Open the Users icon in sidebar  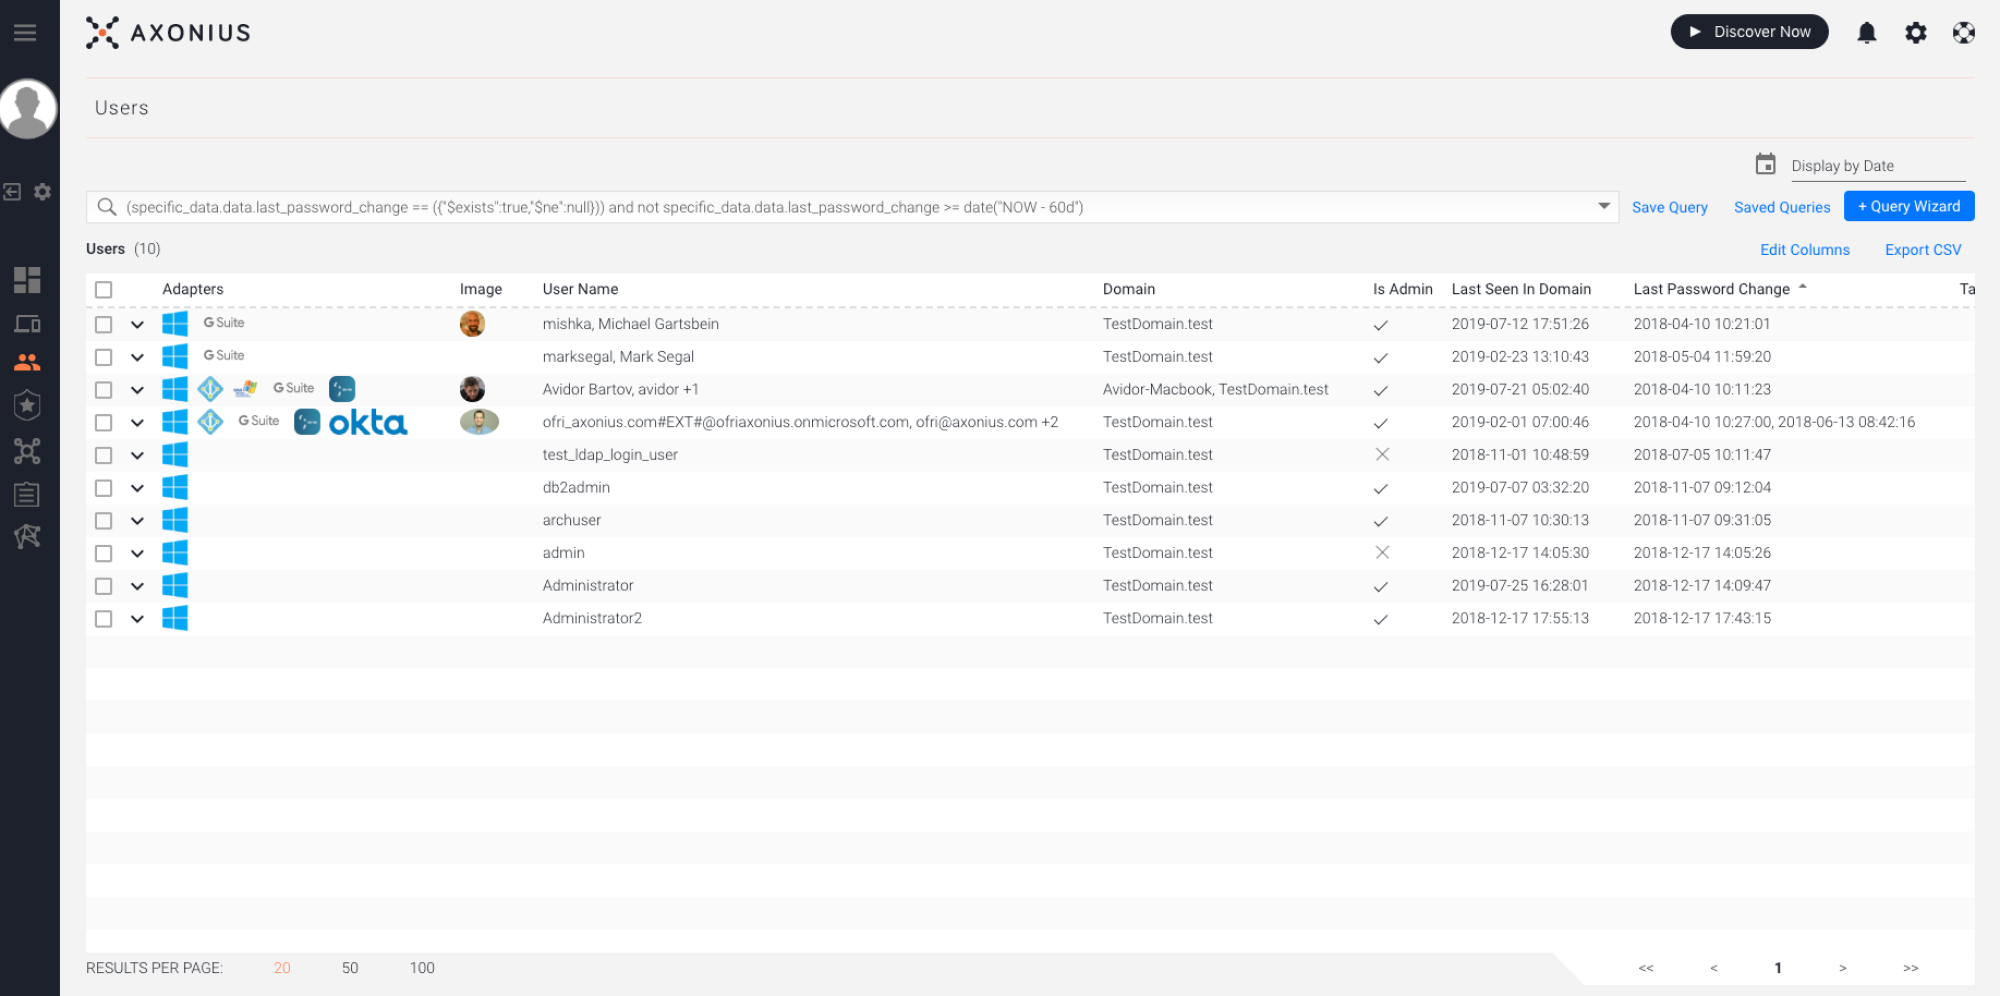tap(27, 362)
